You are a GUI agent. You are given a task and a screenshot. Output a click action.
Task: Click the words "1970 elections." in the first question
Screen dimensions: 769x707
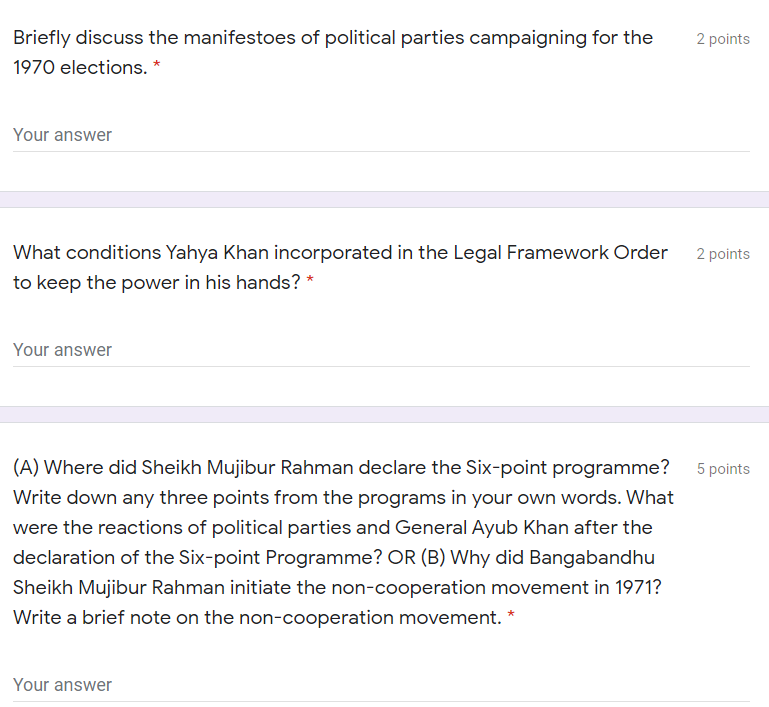[x=80, y=68]
